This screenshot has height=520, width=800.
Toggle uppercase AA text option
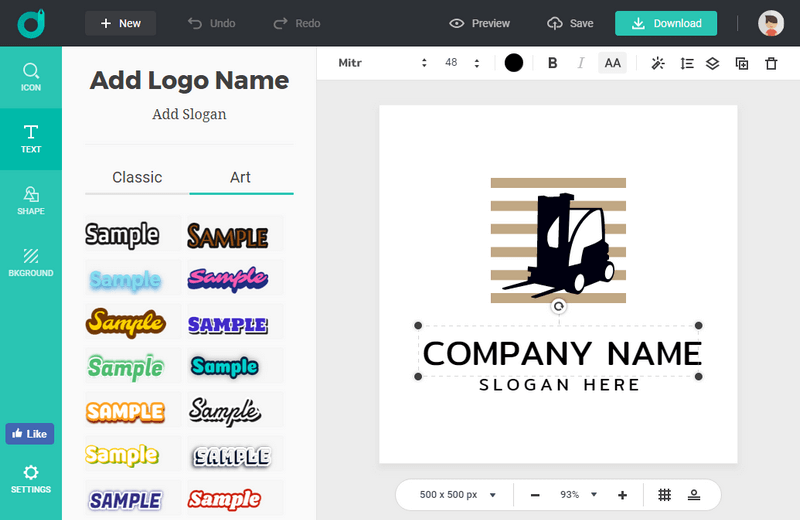(x=612, y=63)
